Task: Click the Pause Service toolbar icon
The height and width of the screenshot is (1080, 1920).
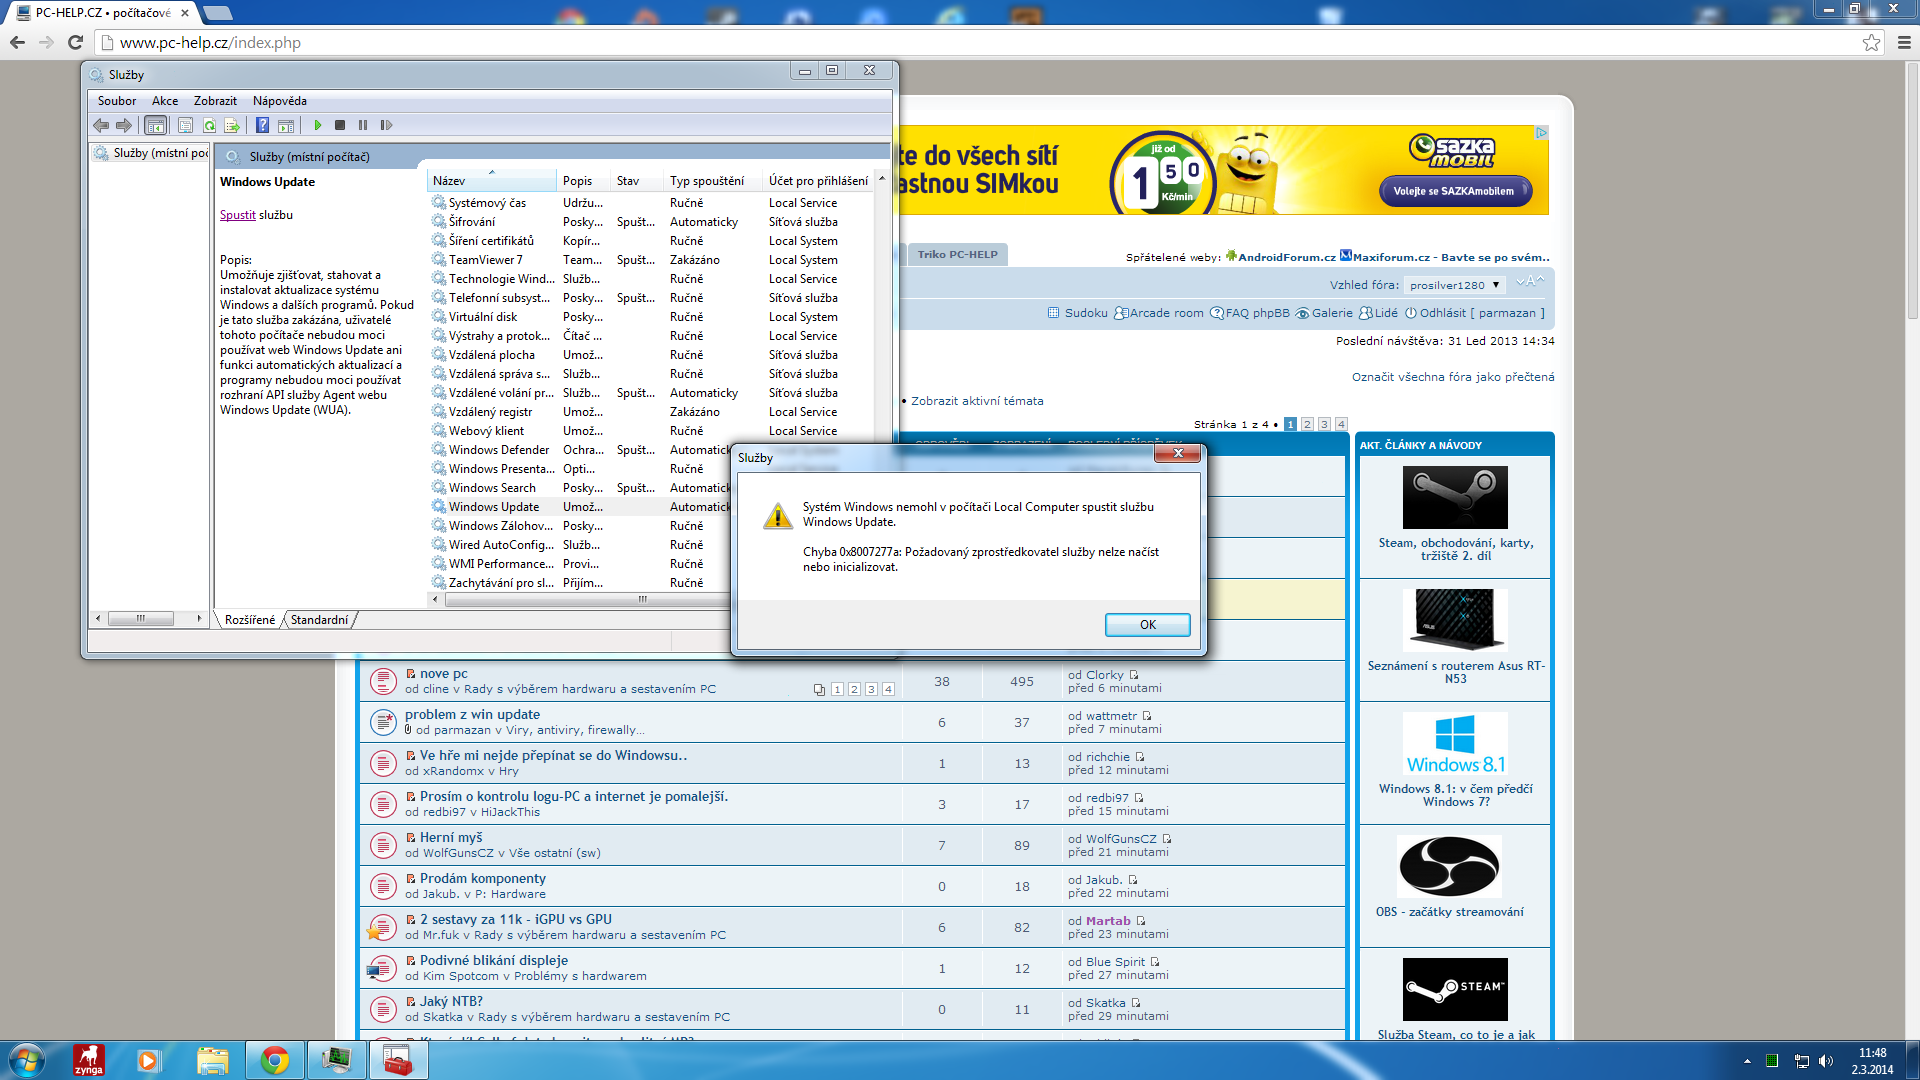Action: tap(363, 125)
